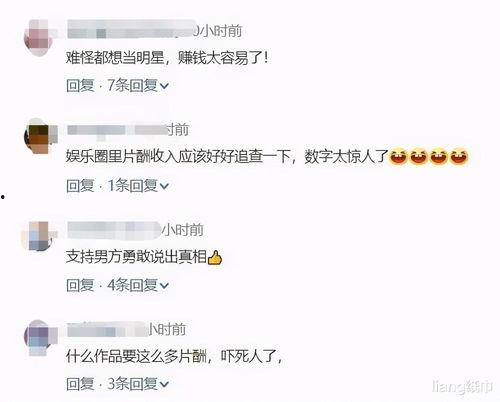Expand the 7条回复 chevron

click(164, 86)
